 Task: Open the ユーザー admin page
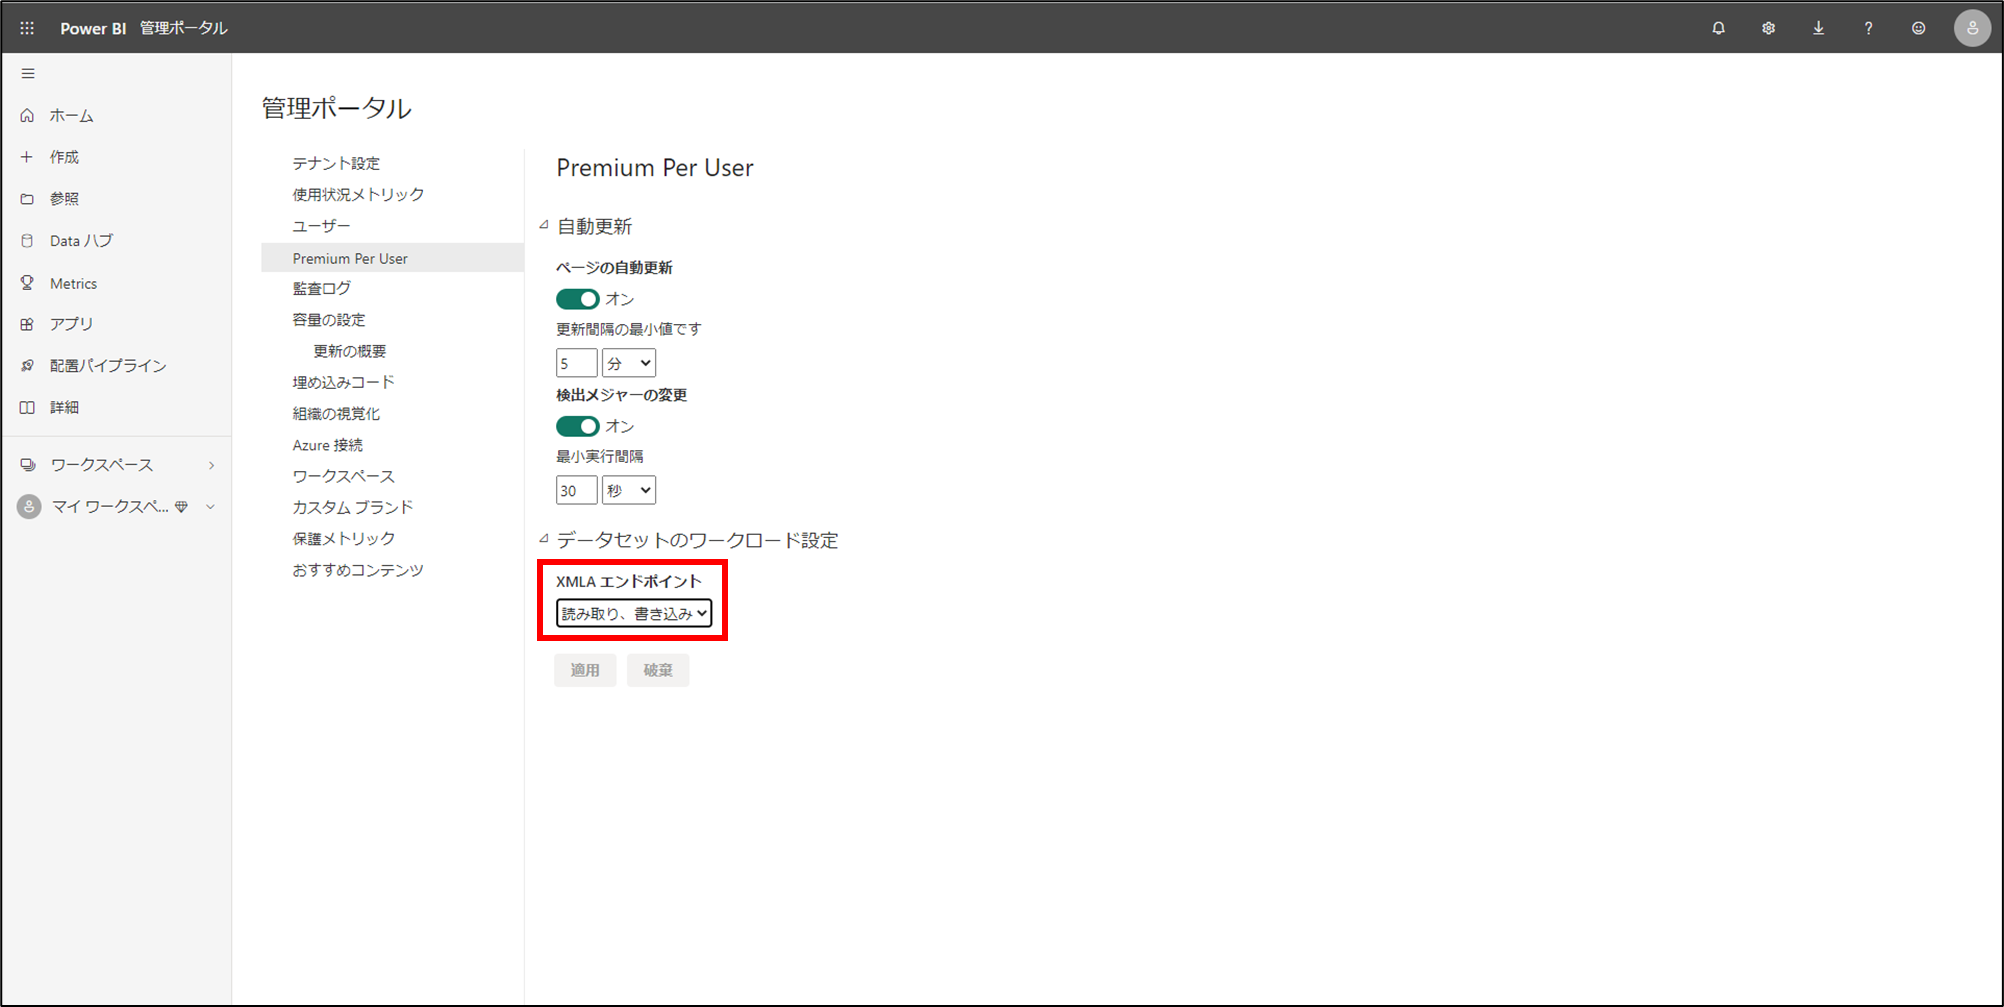click(x=321, y=226)
